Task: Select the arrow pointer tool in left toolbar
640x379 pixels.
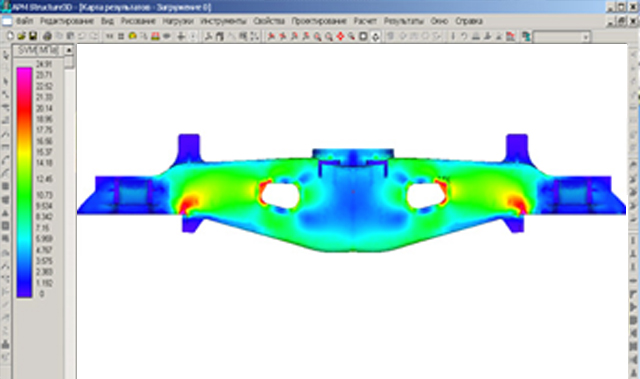Action: [6, 55]
